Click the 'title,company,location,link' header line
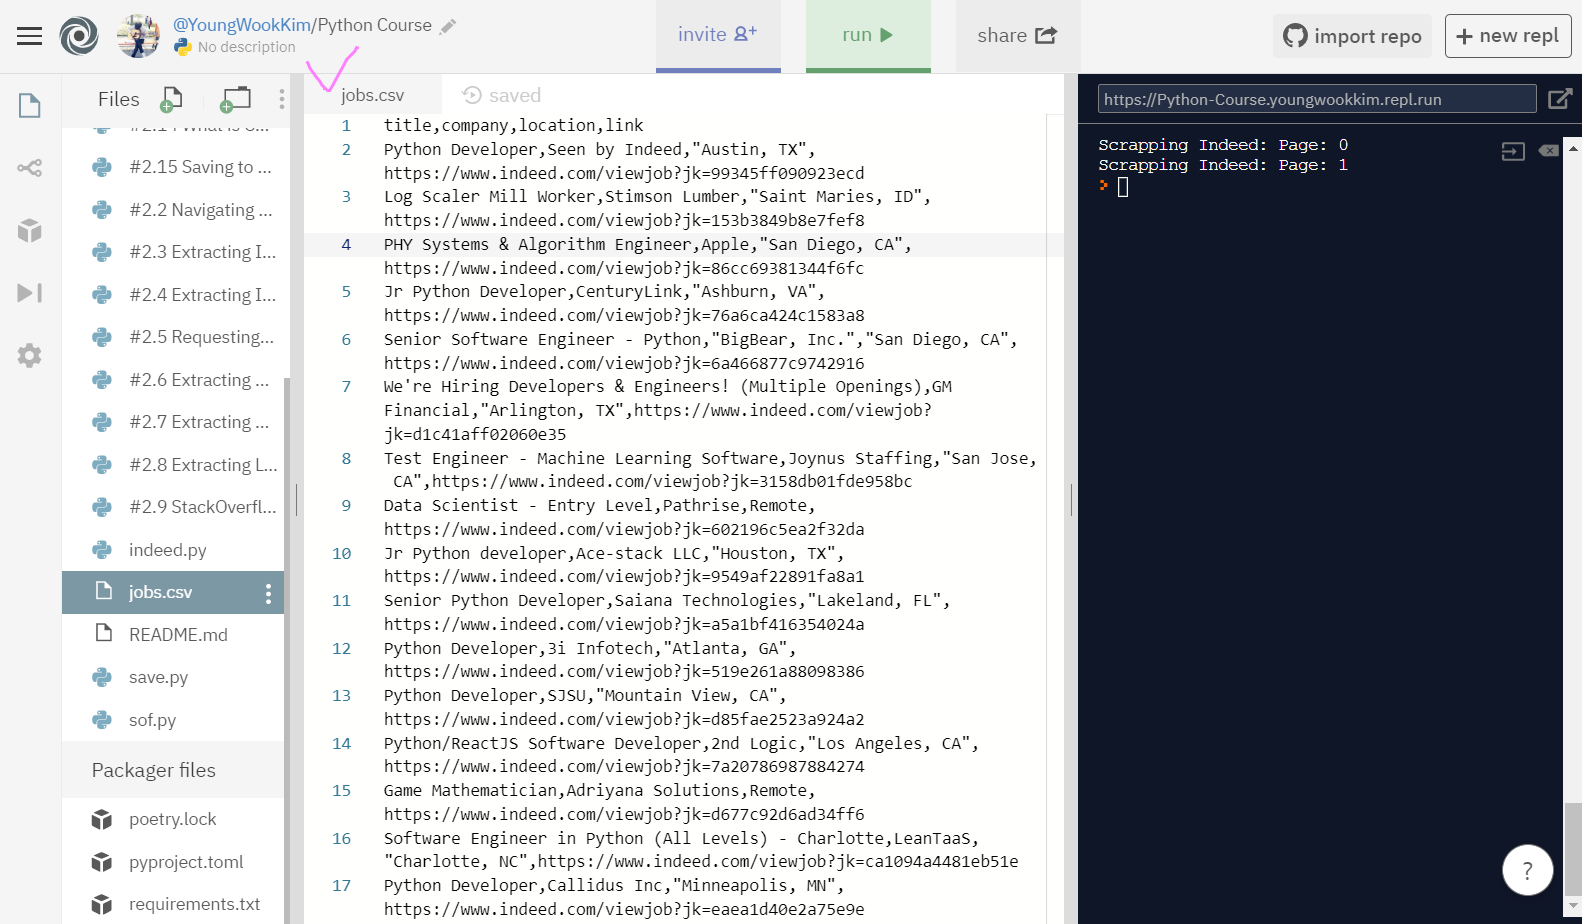1582x924 pixels. pyautogui.click(x=513, y=125)
